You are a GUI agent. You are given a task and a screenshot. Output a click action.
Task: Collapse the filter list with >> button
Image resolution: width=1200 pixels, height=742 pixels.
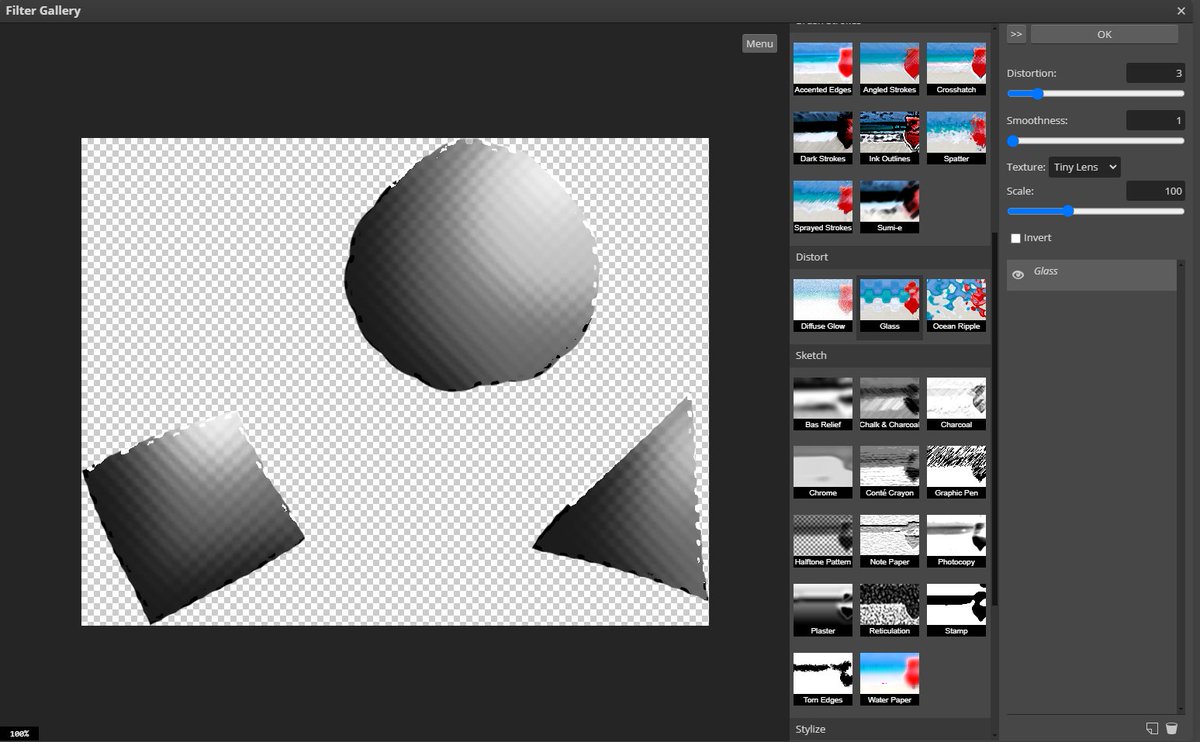(x=1016, y=34)
